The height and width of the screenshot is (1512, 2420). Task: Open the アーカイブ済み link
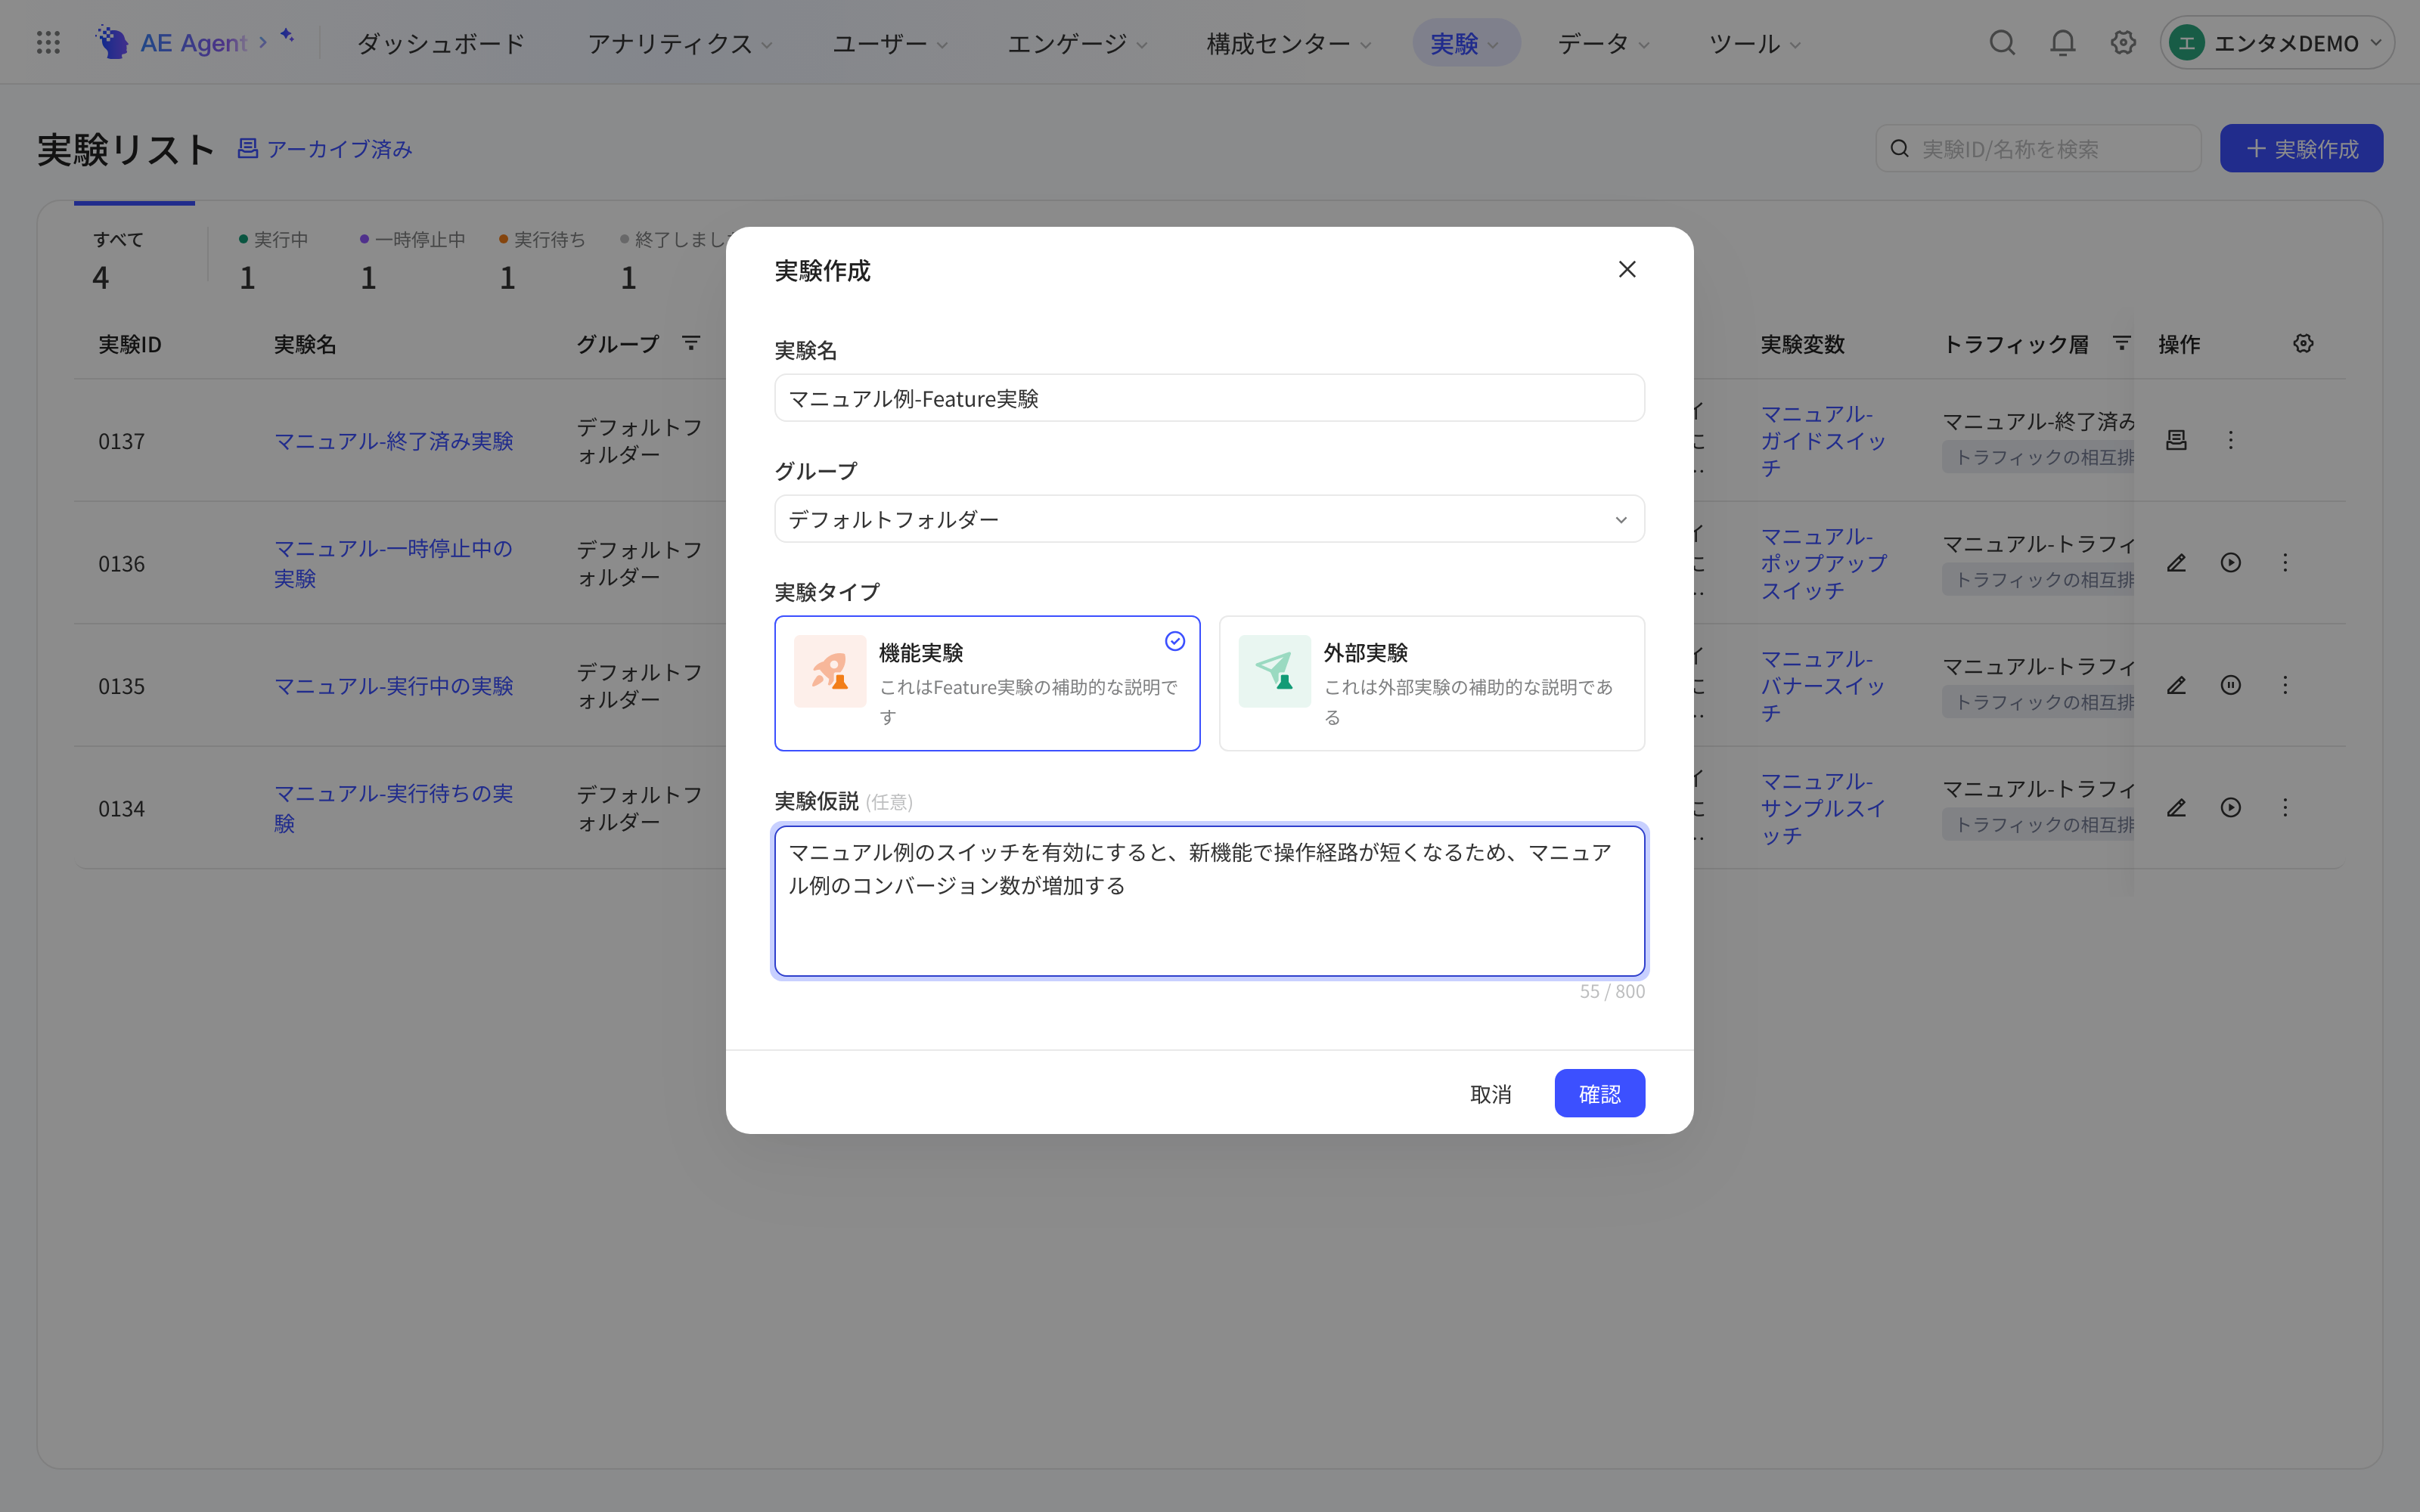pos(325,149)
